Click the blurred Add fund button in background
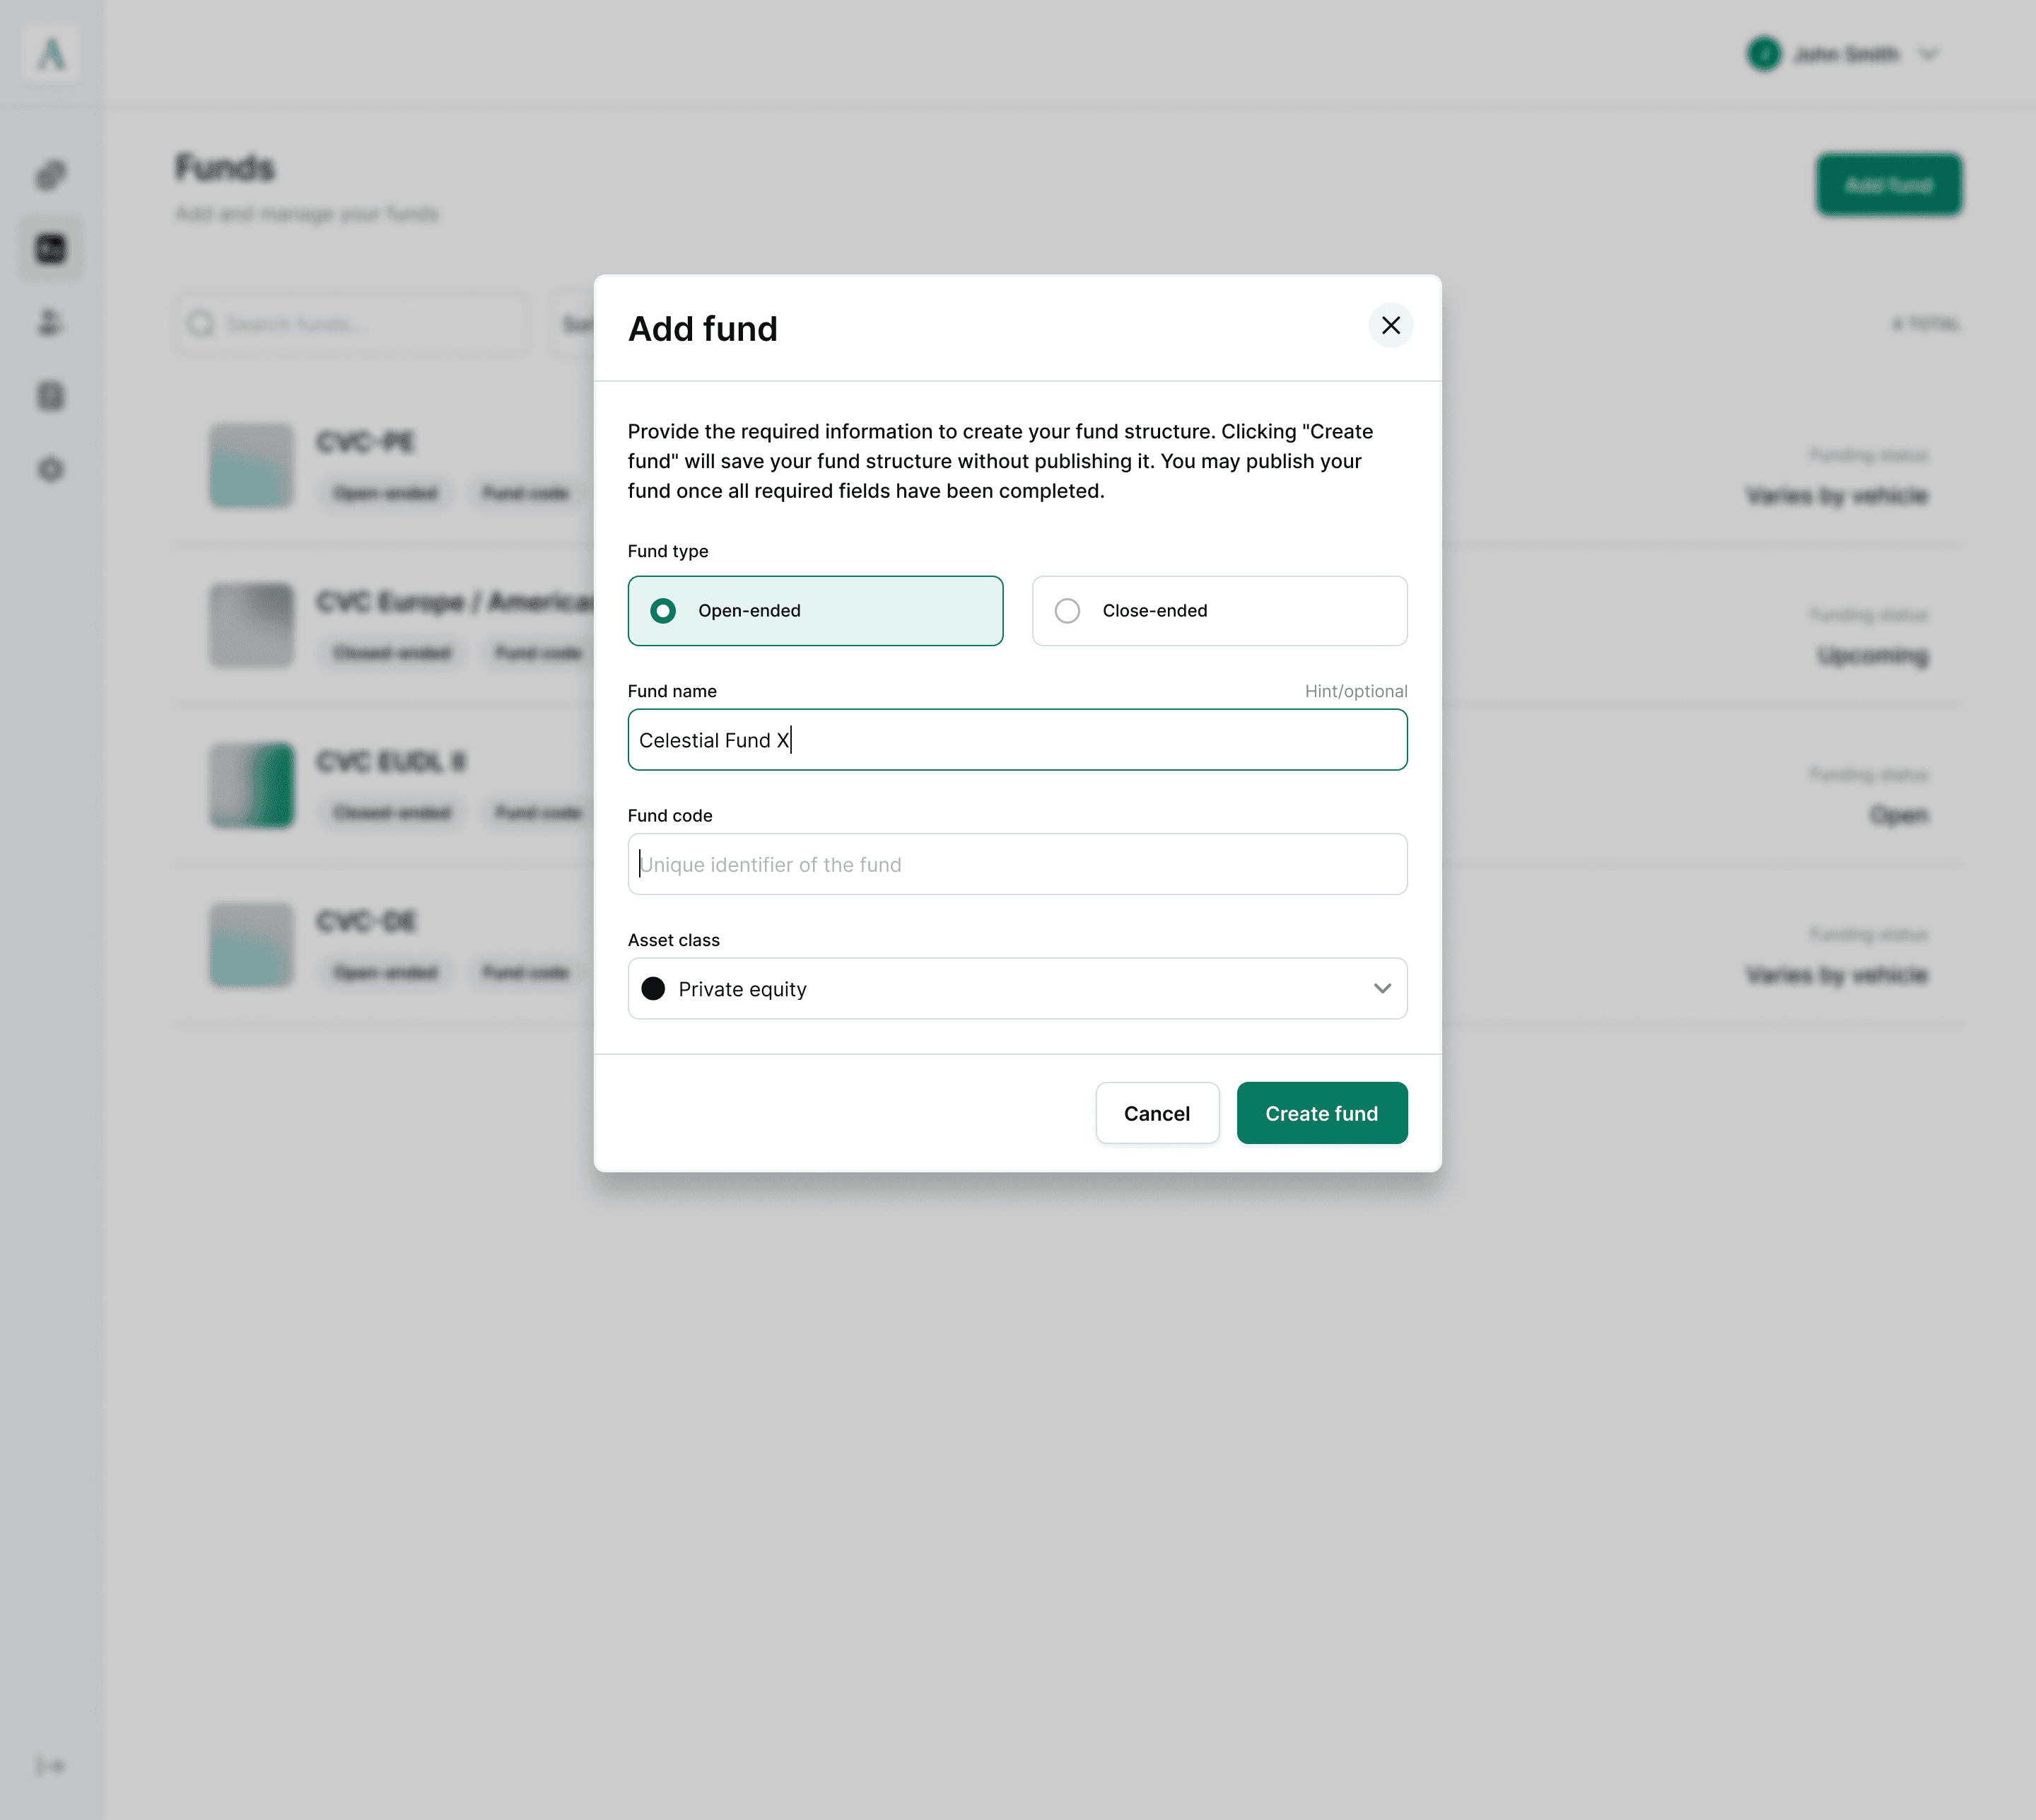Screen dimensions: 2036x1820 click(1888, 185)
